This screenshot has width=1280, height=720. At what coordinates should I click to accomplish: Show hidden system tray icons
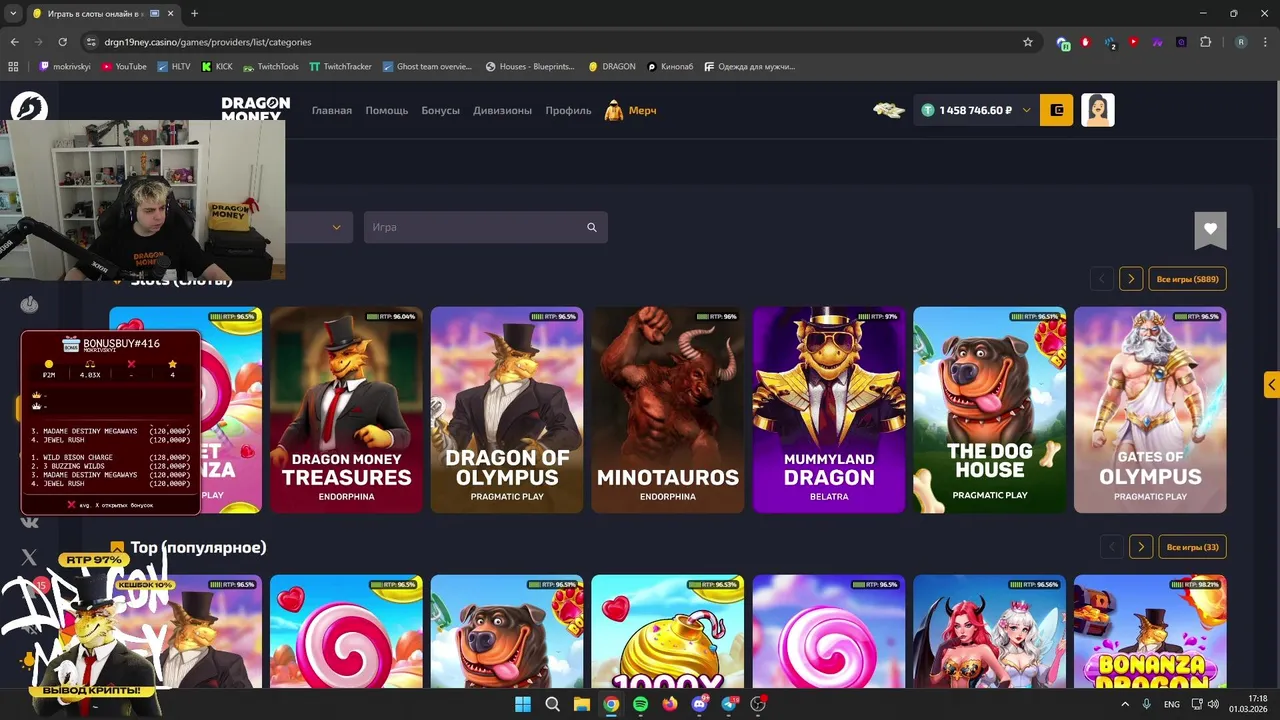pyautogui.click(x=1126, y=704)
